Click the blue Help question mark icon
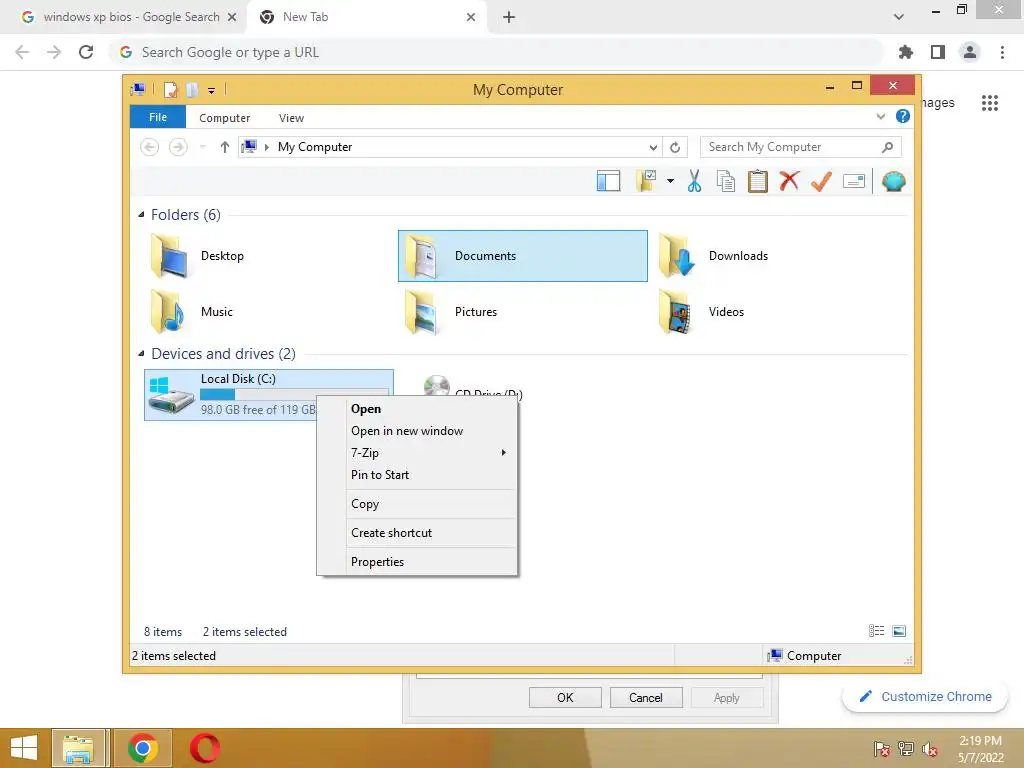This screenshot has width=1024, height=768. [903, 116]
